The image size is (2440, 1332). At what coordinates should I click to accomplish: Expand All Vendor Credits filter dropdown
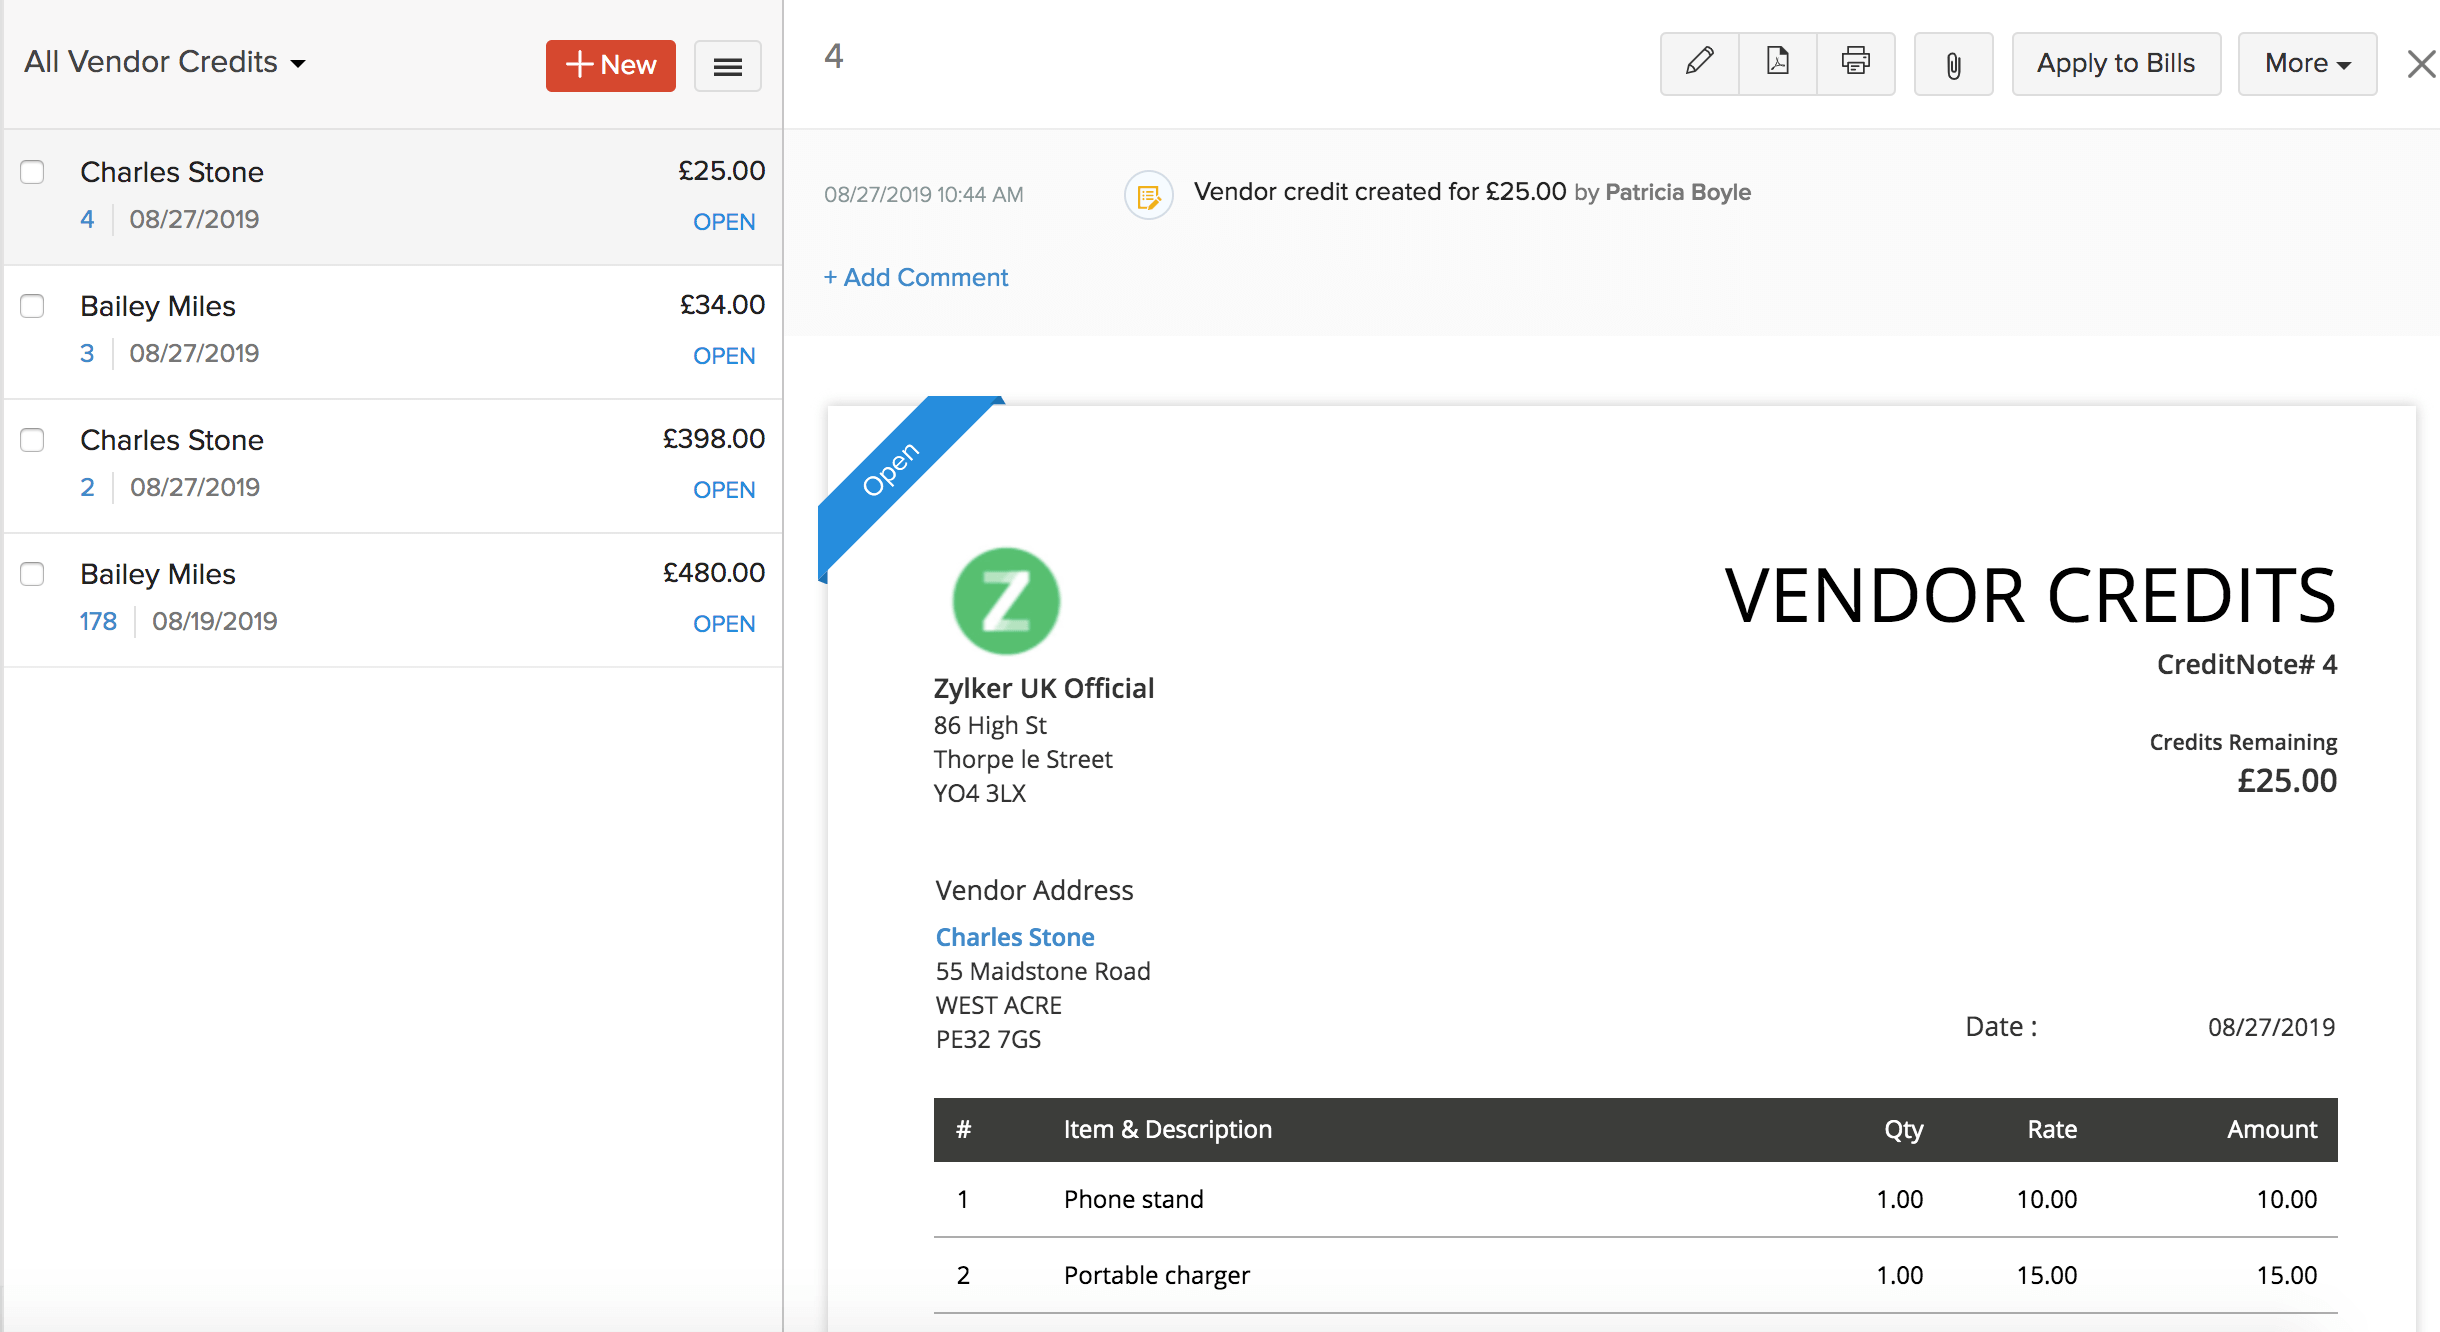tap(165, 62)
